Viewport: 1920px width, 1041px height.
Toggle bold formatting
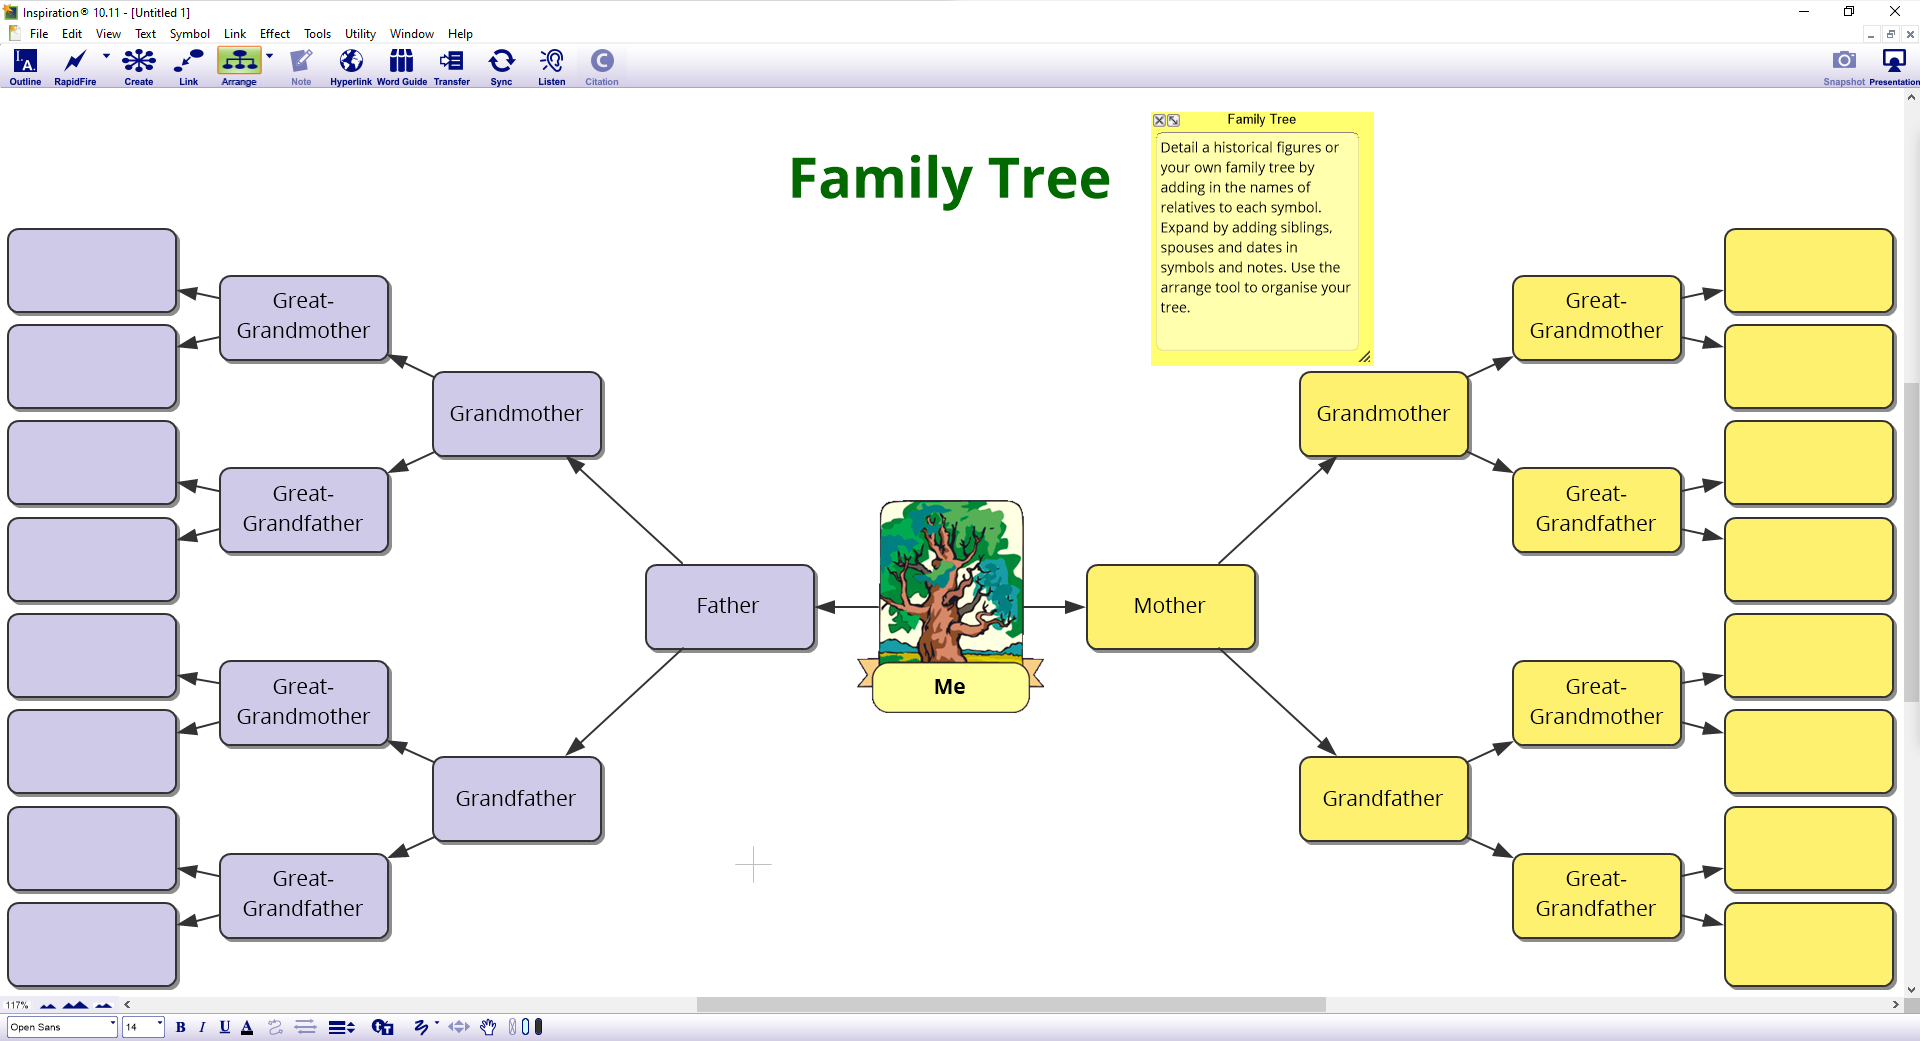pyautogui.click(x=181, y=1027)
